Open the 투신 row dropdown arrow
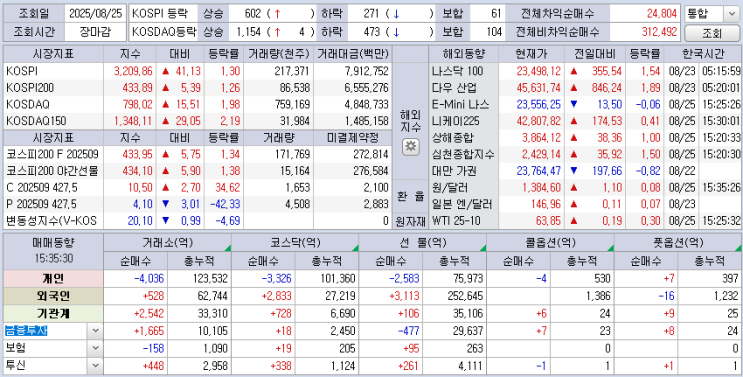Screen dimensions: 743x377 (x=95, y=365)
